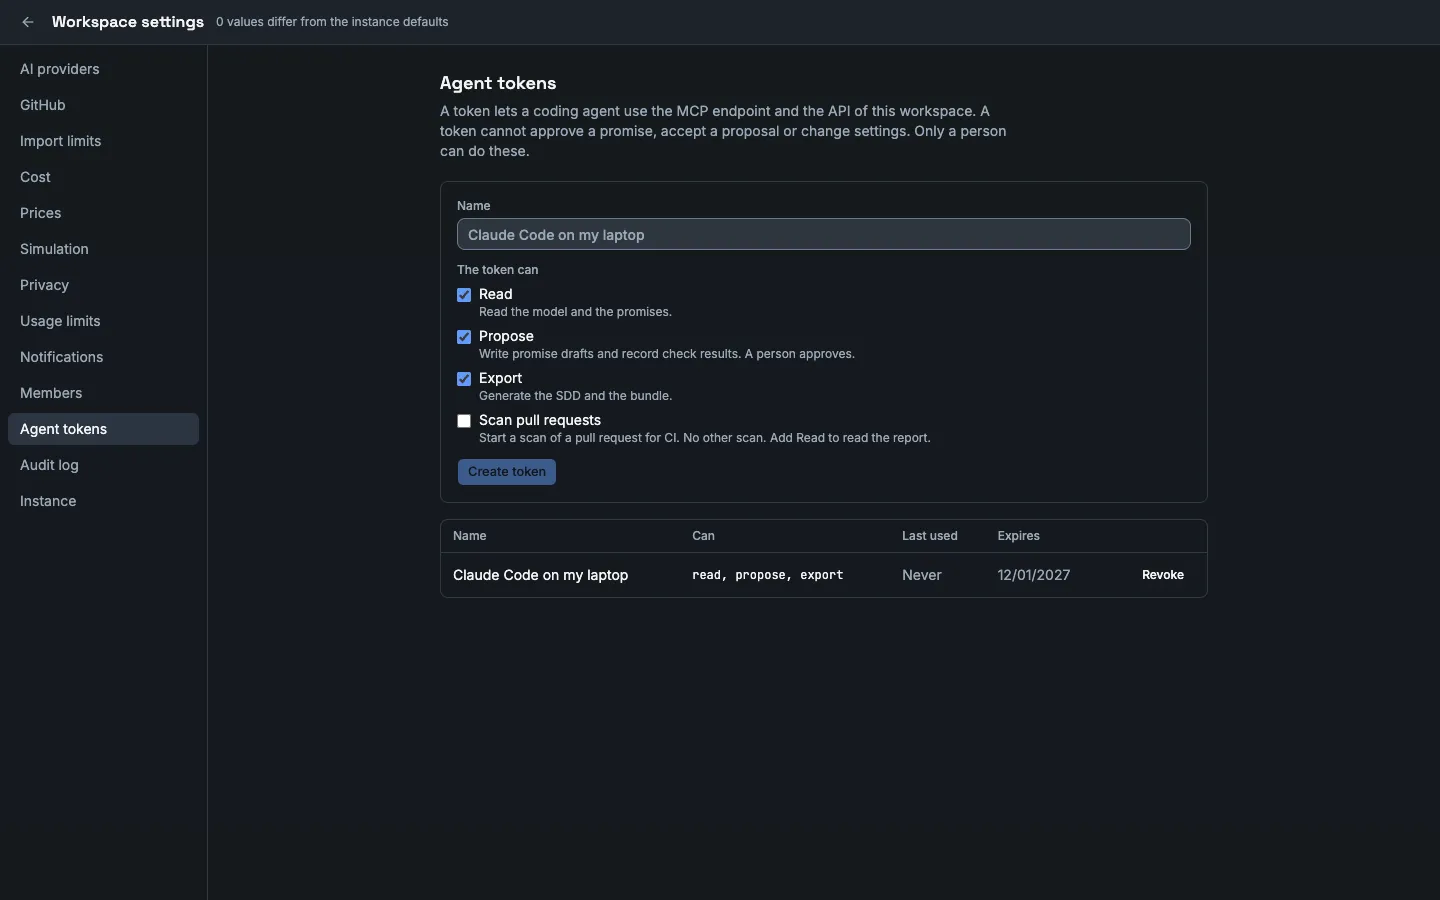The image size is (1440, 900).
Task: Select the Cost settings page
Action: point(103,177)
